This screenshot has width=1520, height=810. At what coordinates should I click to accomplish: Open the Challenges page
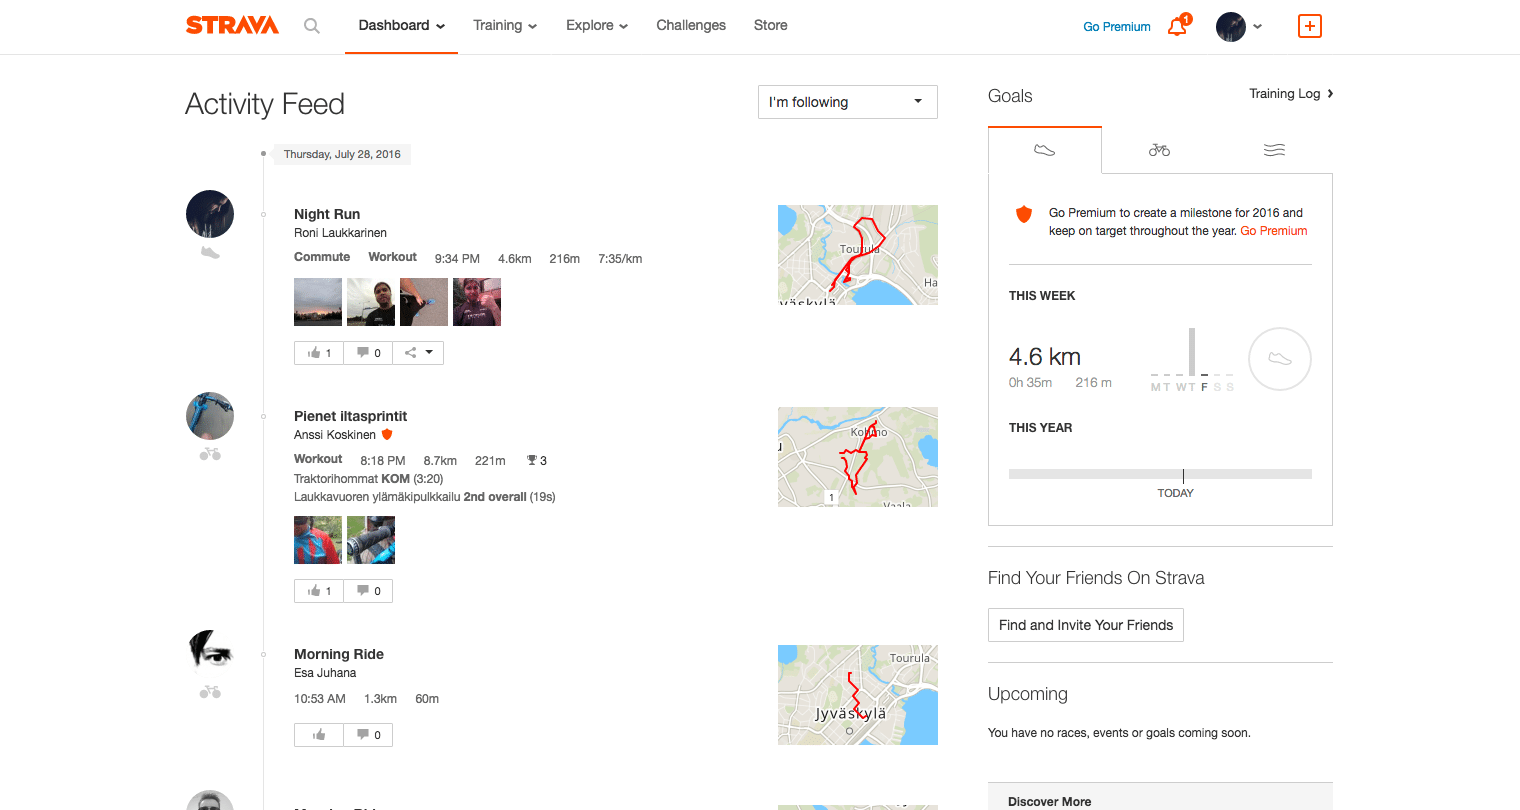pos(691,26)
